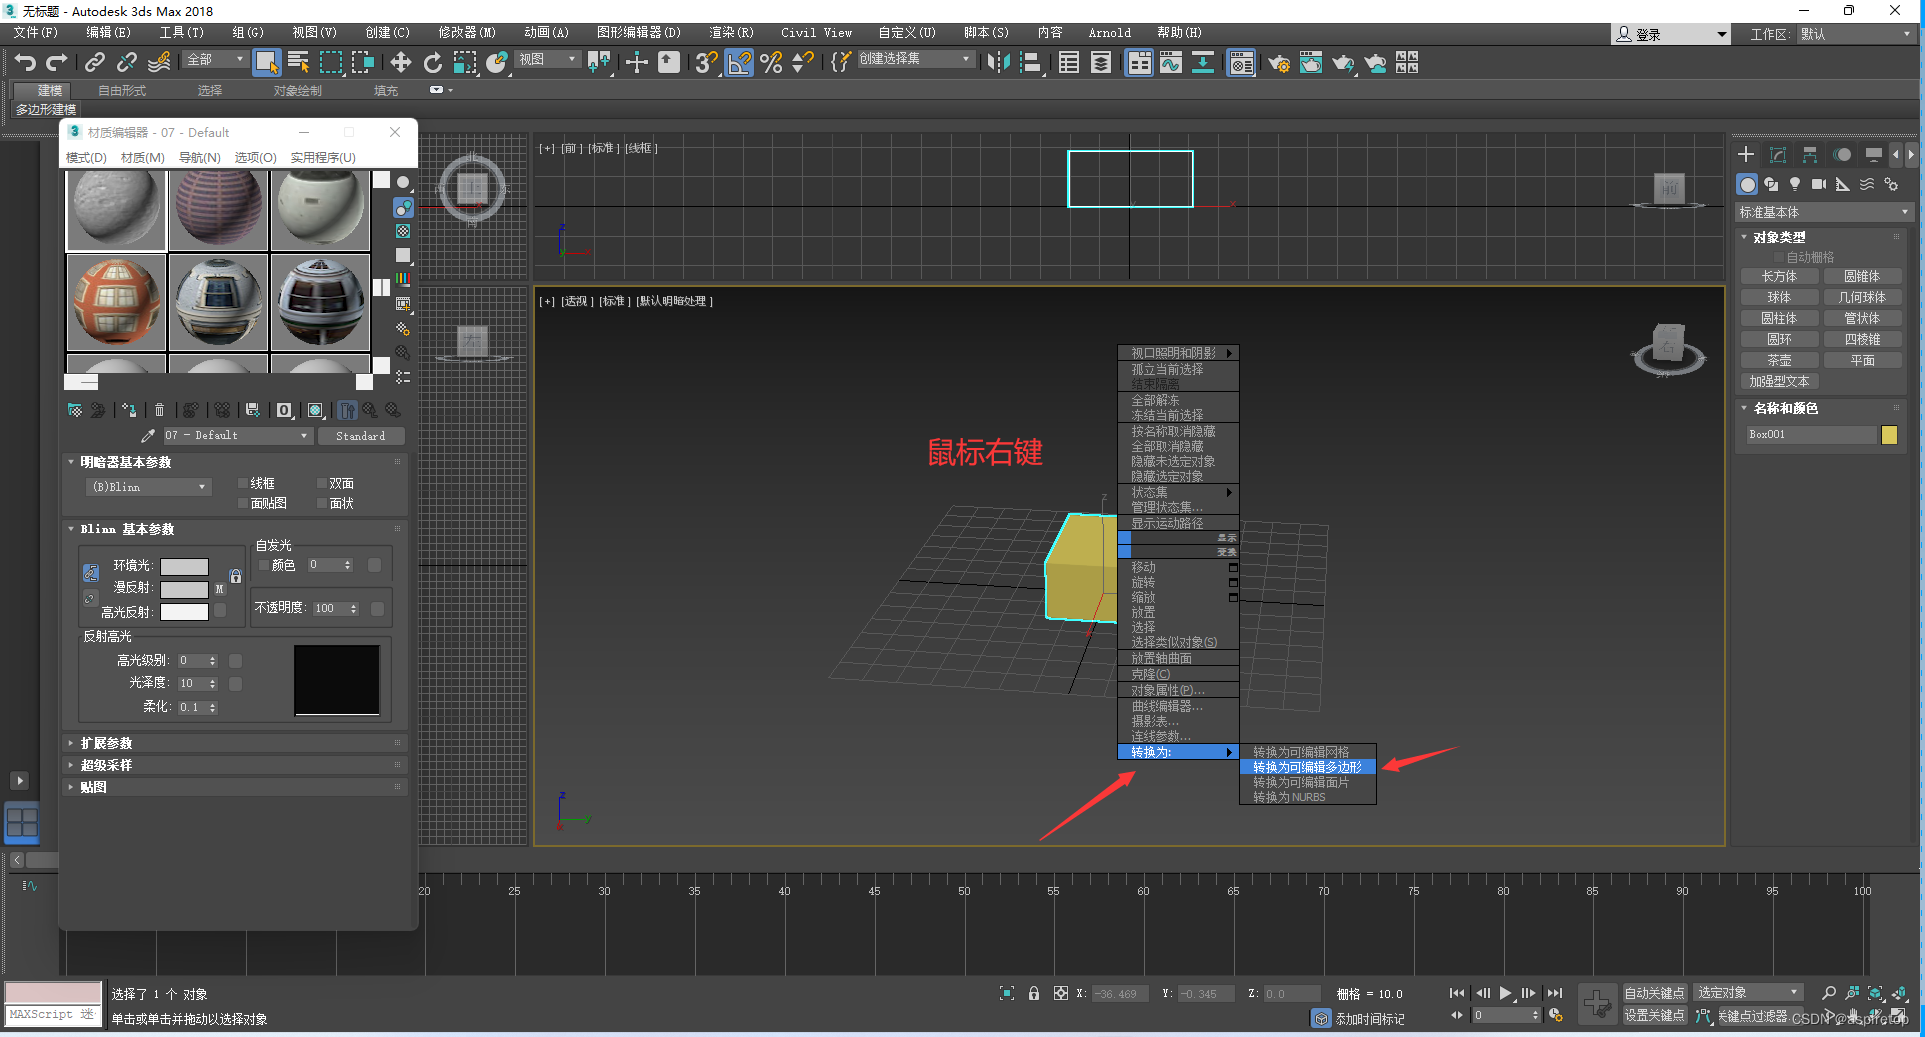Click the 漫反射 color swatch

tap(184, 588)
